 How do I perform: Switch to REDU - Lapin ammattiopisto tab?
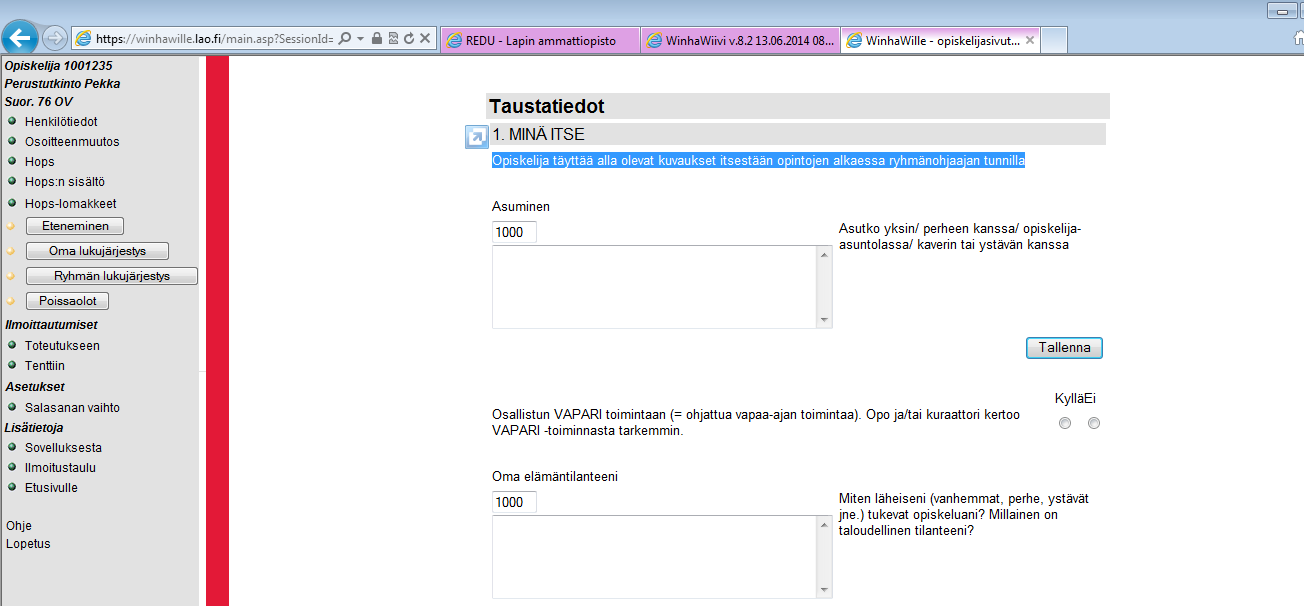coord(540,41)
